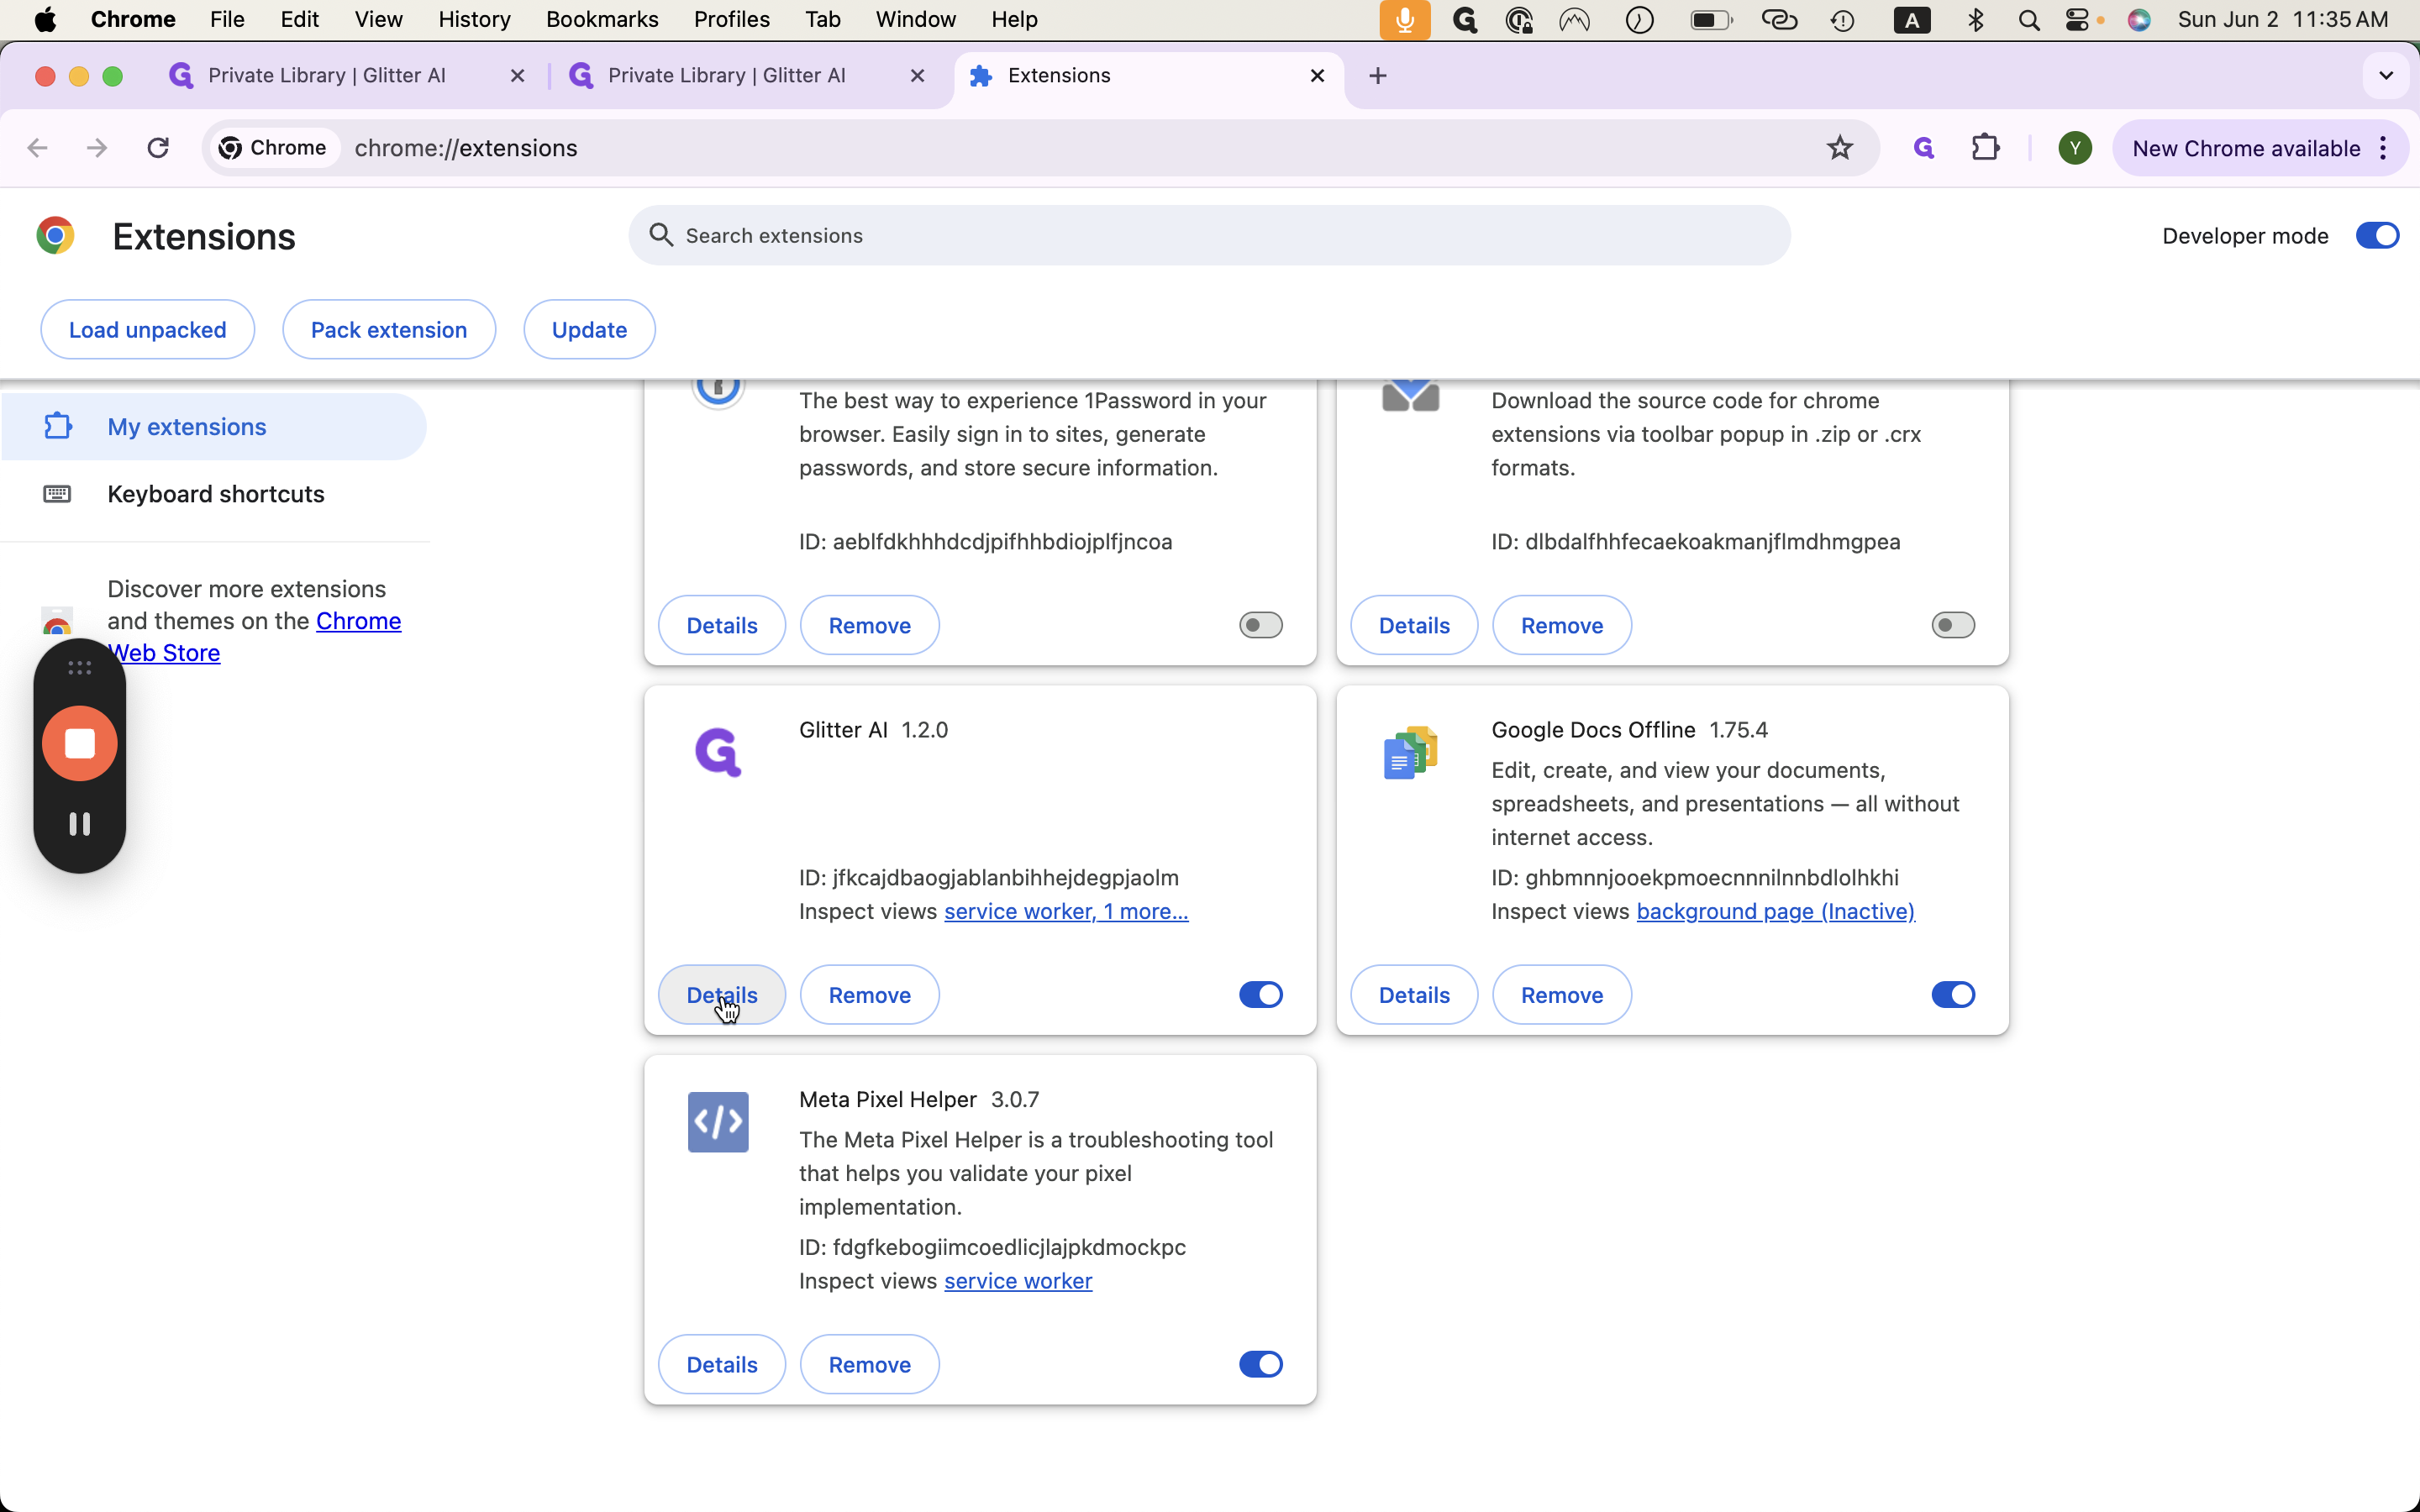Open Chrome's three-dot menu
This screenshot has height=1512, width=2420.
coord(2384,148)
